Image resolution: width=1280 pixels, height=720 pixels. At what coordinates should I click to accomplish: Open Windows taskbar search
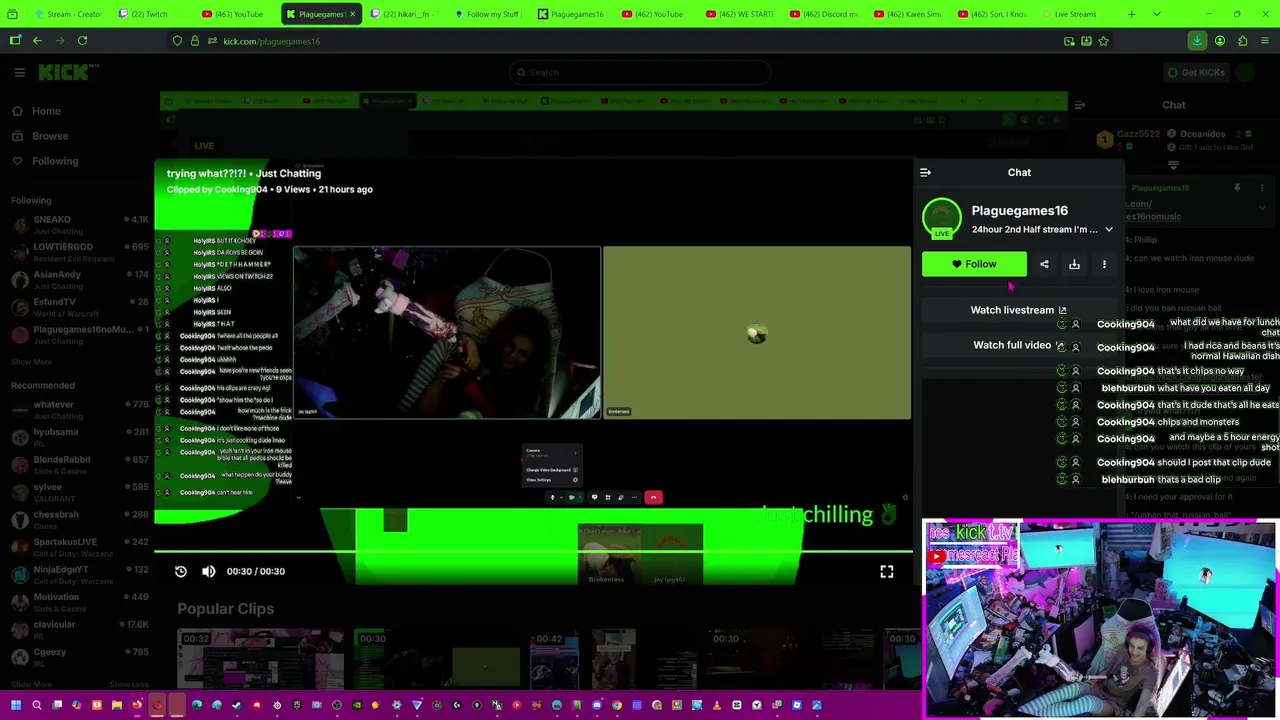point(36,705)
